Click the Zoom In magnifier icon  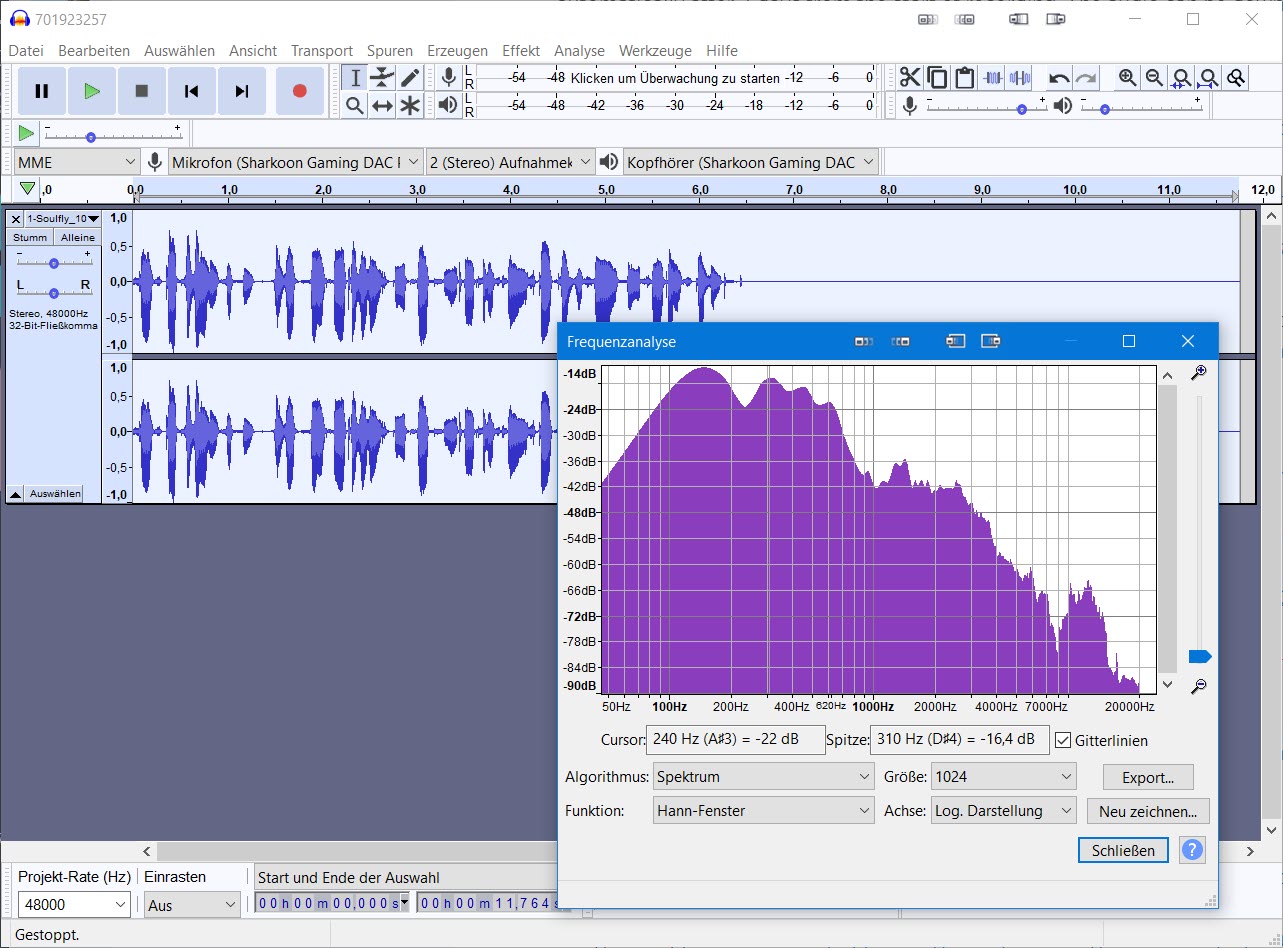[x=1127, y=78]
